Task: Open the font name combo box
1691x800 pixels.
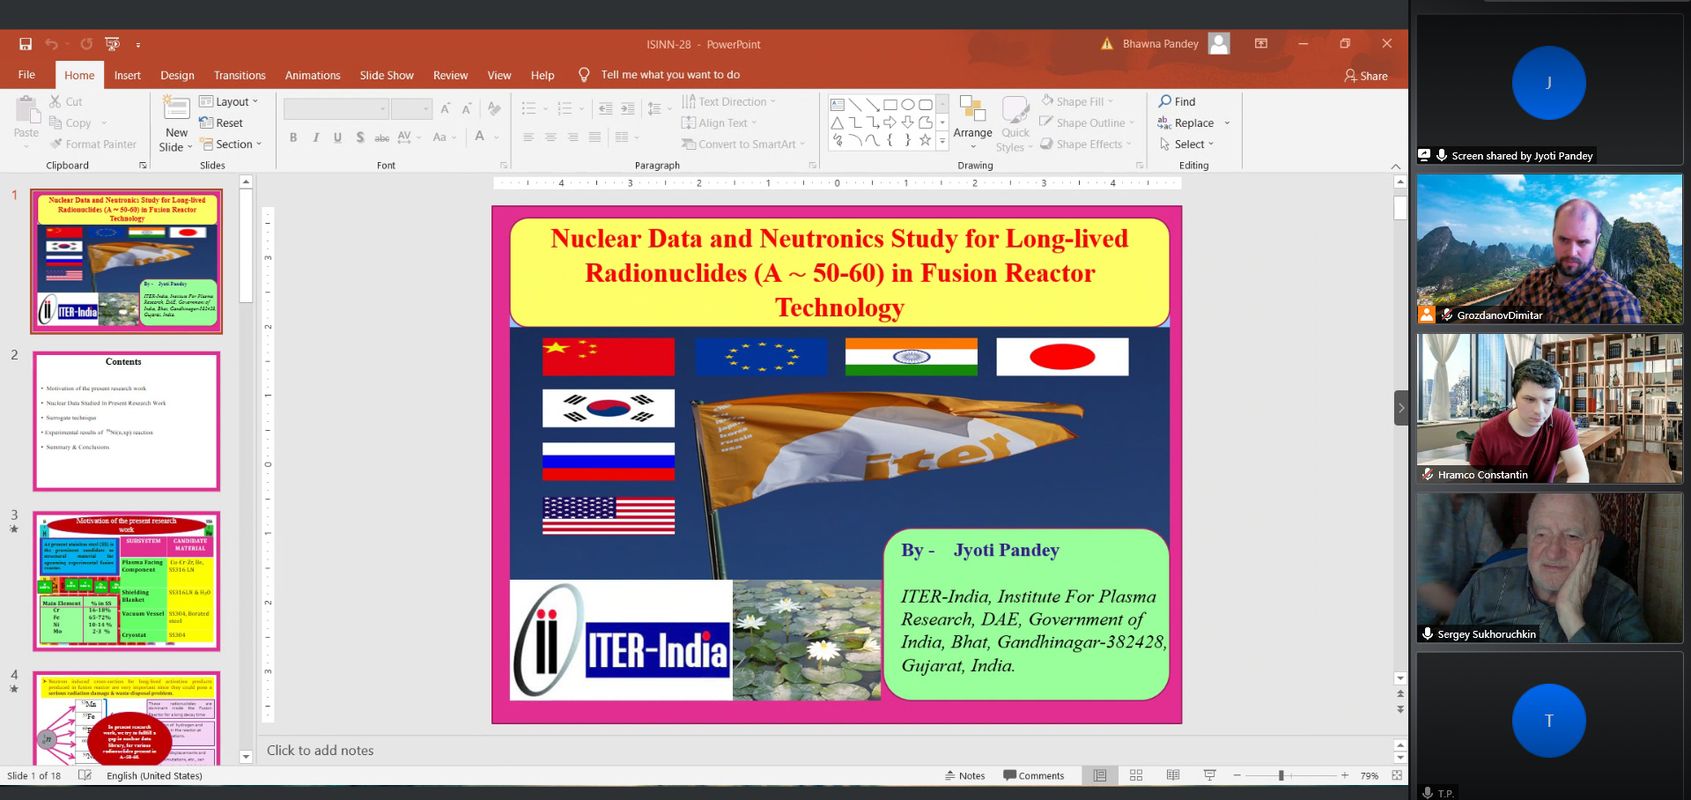Action: click(335, 108)
